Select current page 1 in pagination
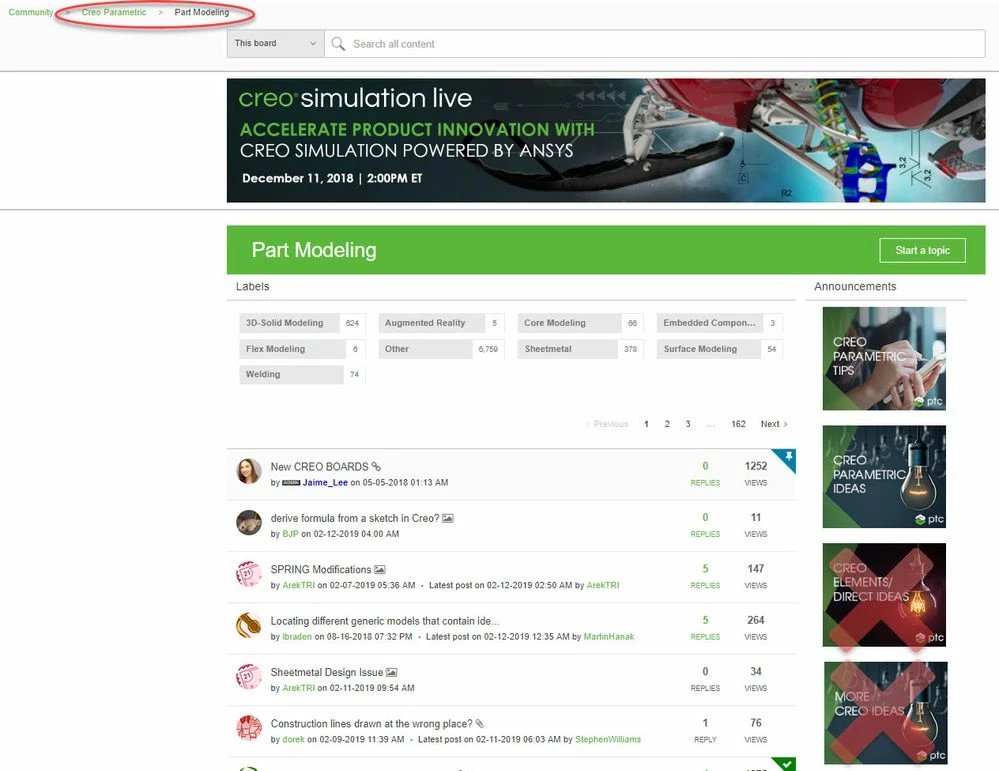 coord(646,424)
